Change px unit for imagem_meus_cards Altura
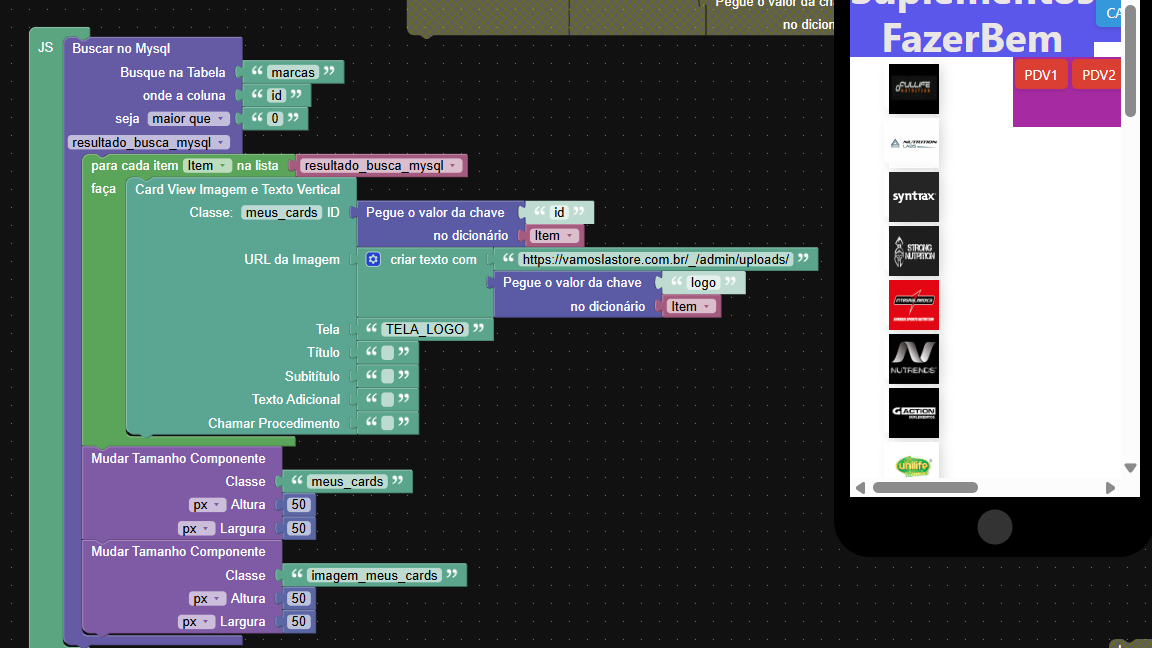1152x648 pixels. [207, 599]
